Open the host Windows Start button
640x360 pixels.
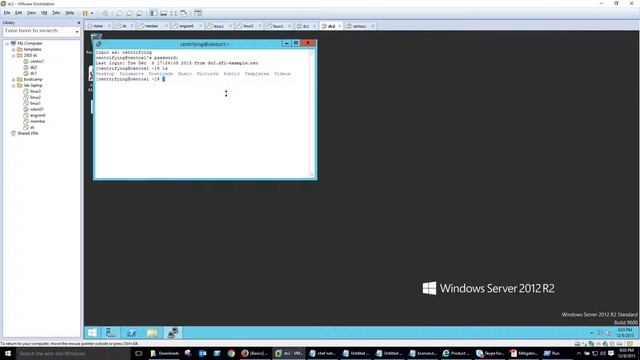(8, 353)
